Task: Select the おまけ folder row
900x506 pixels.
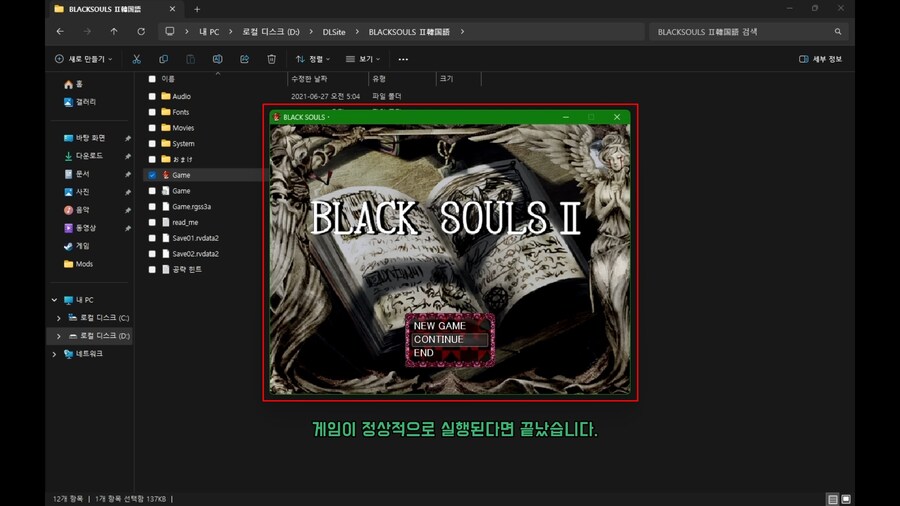Action: [x=177, y=159]
